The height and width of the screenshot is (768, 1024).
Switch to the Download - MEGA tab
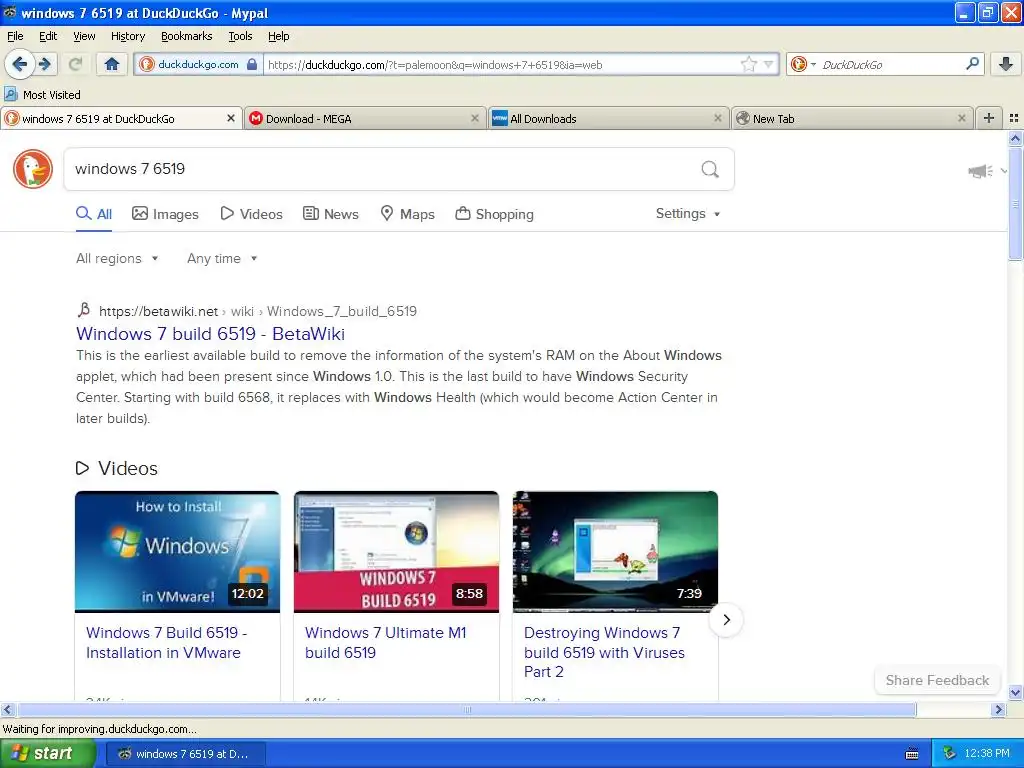tap(364, 118)
